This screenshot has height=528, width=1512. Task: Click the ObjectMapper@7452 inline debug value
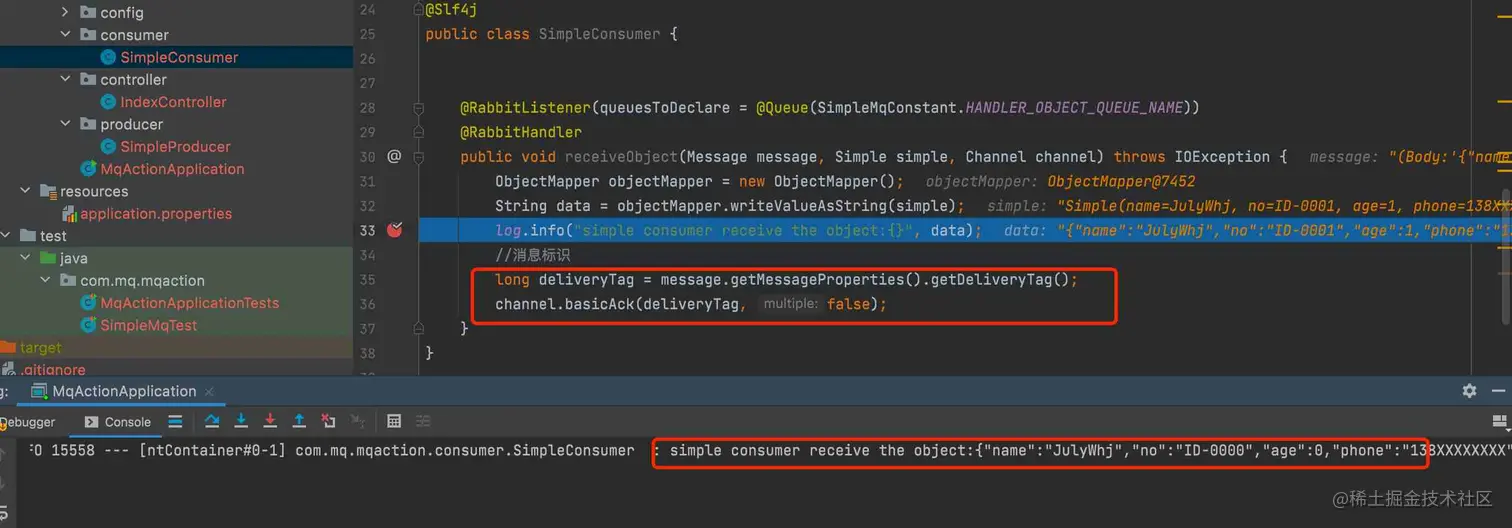coord(1121,182)
